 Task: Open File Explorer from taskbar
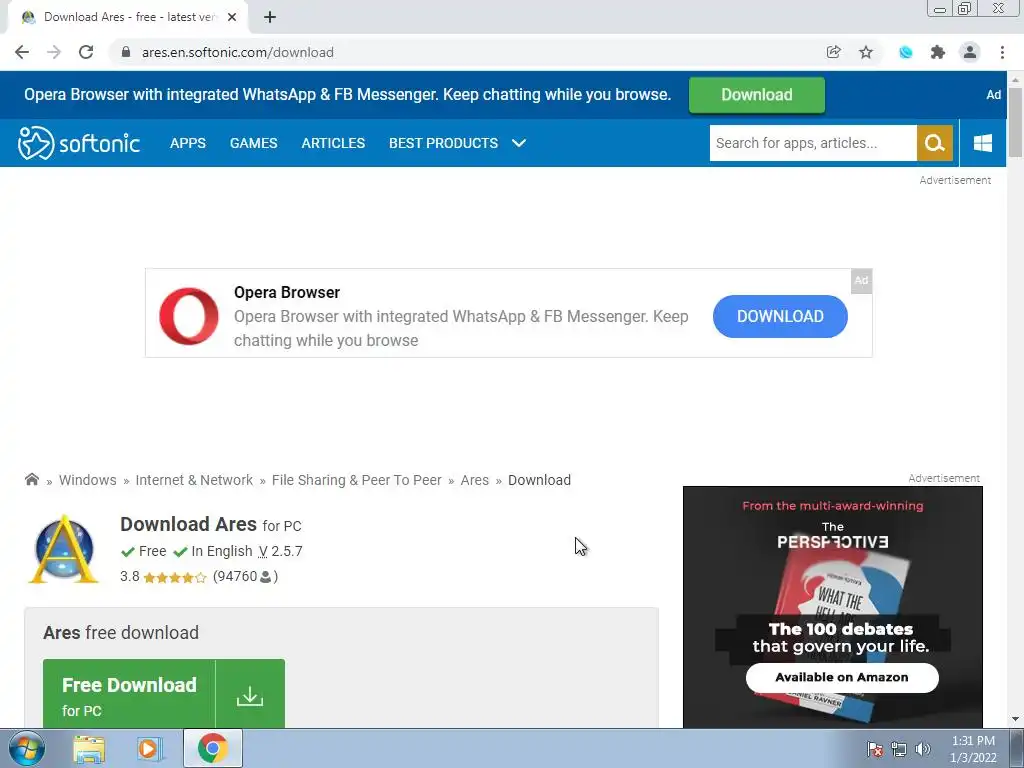(89, 748)
